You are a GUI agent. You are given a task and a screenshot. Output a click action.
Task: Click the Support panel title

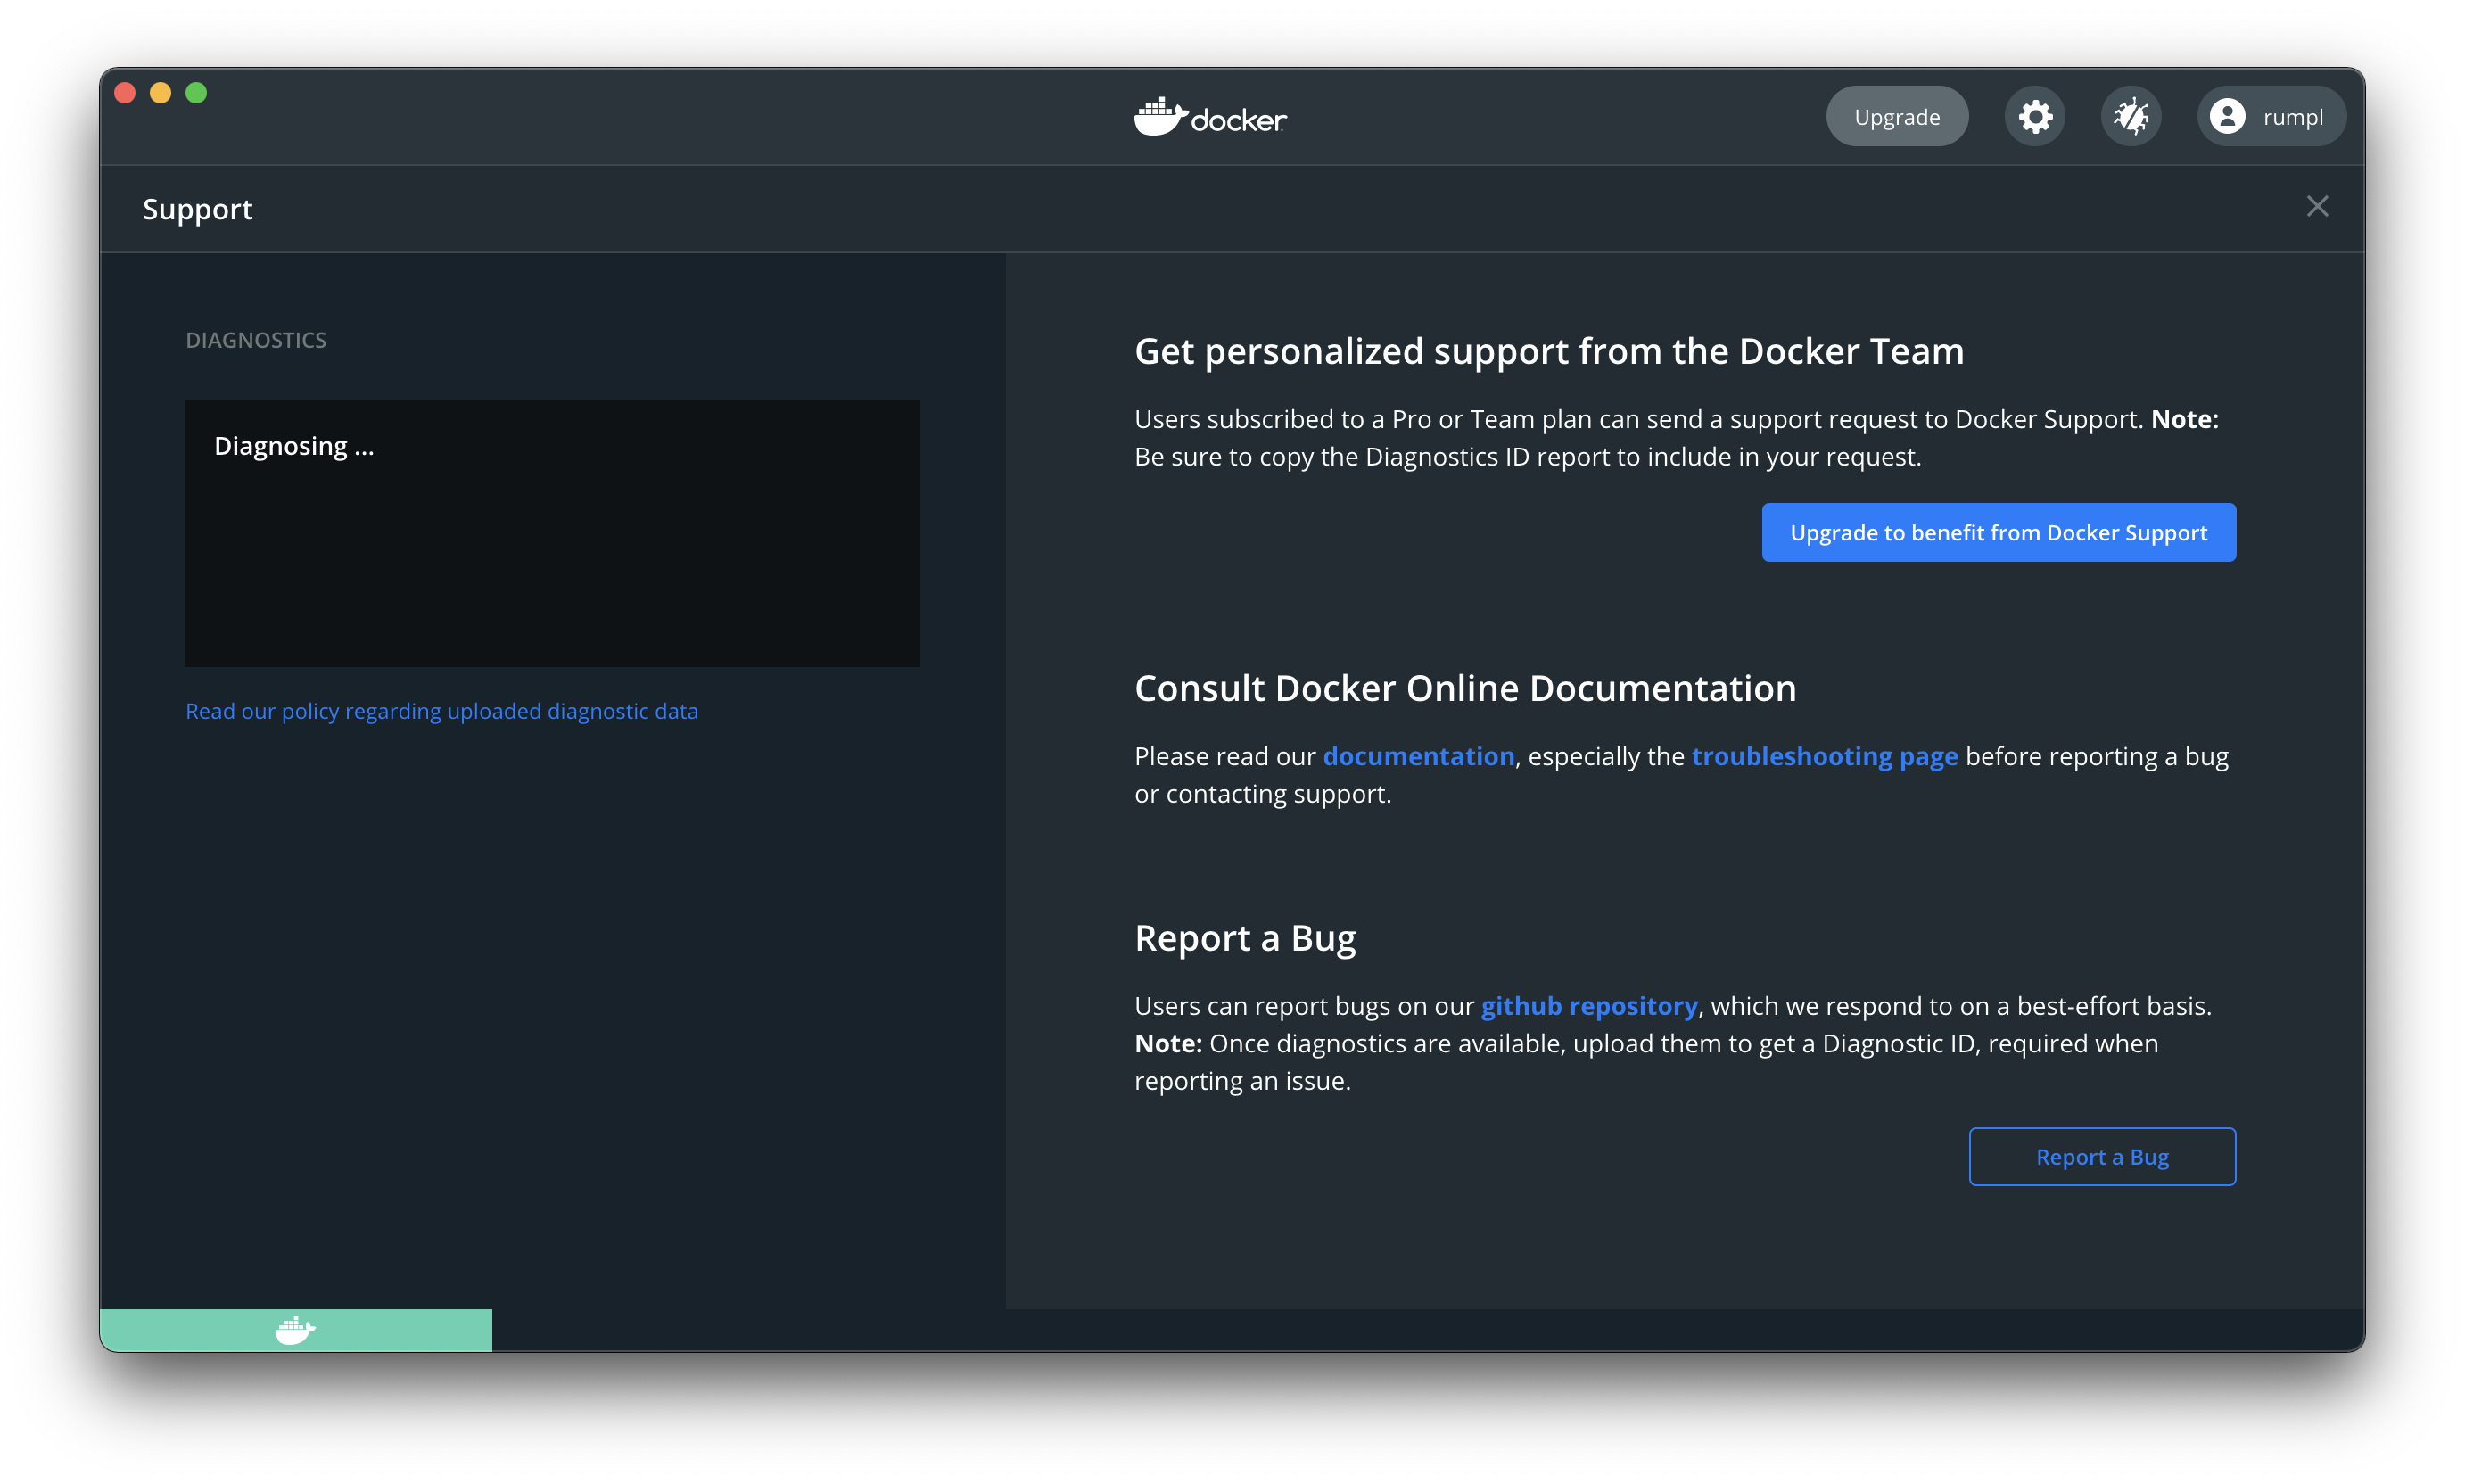pos(197,209)
